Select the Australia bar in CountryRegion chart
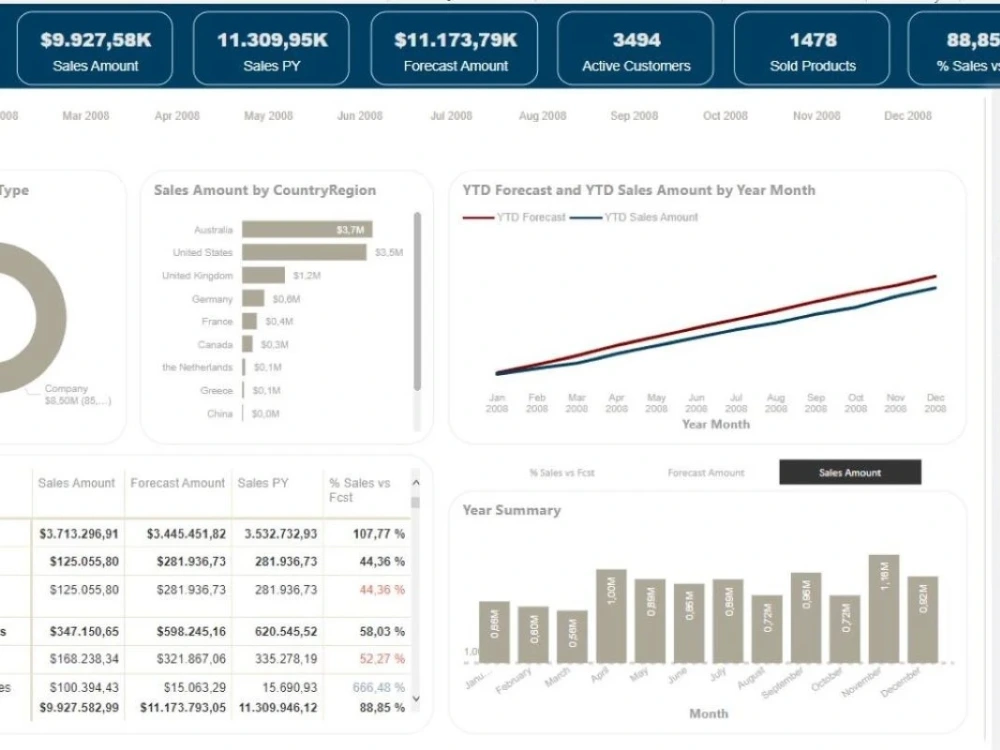 307,229
